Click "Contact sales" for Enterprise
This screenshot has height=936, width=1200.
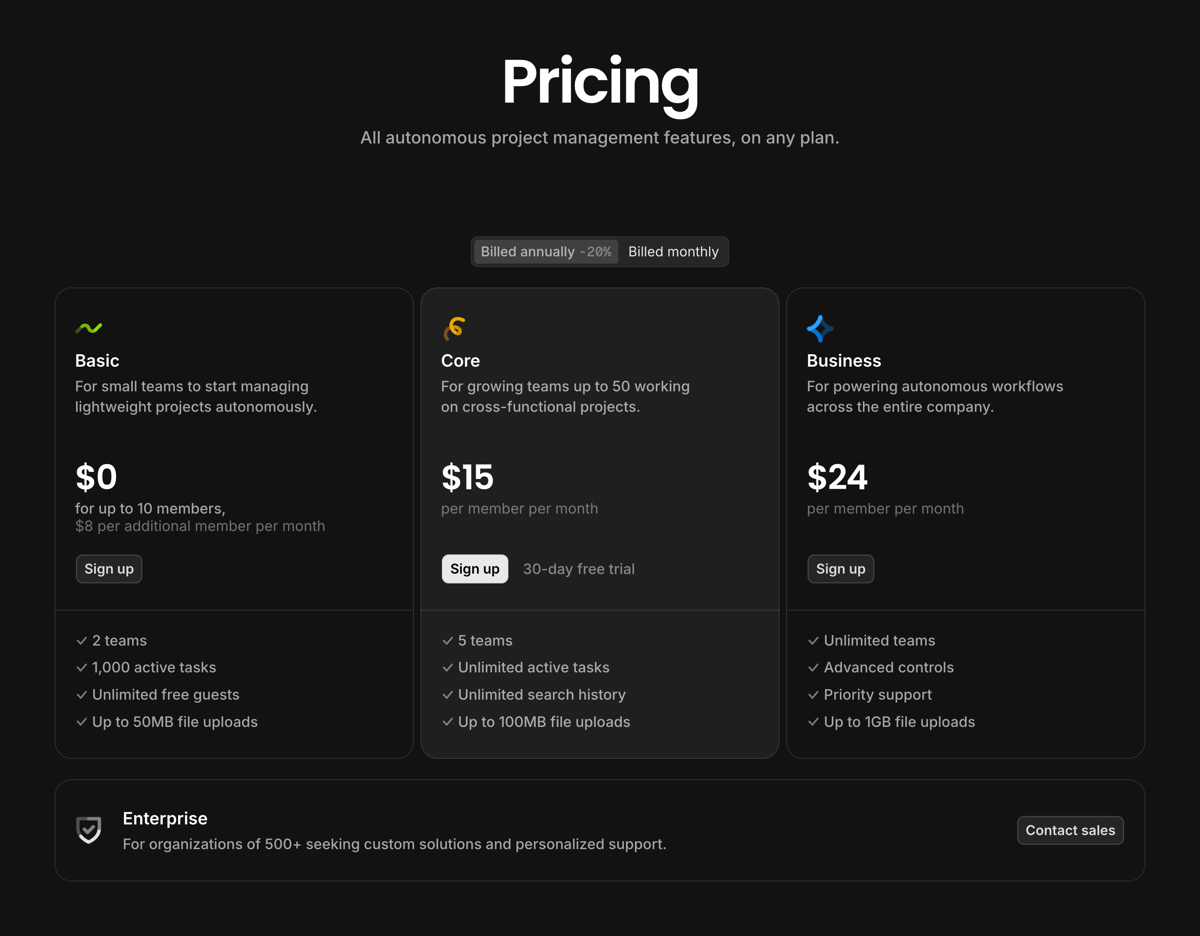tap(1070, 830)
